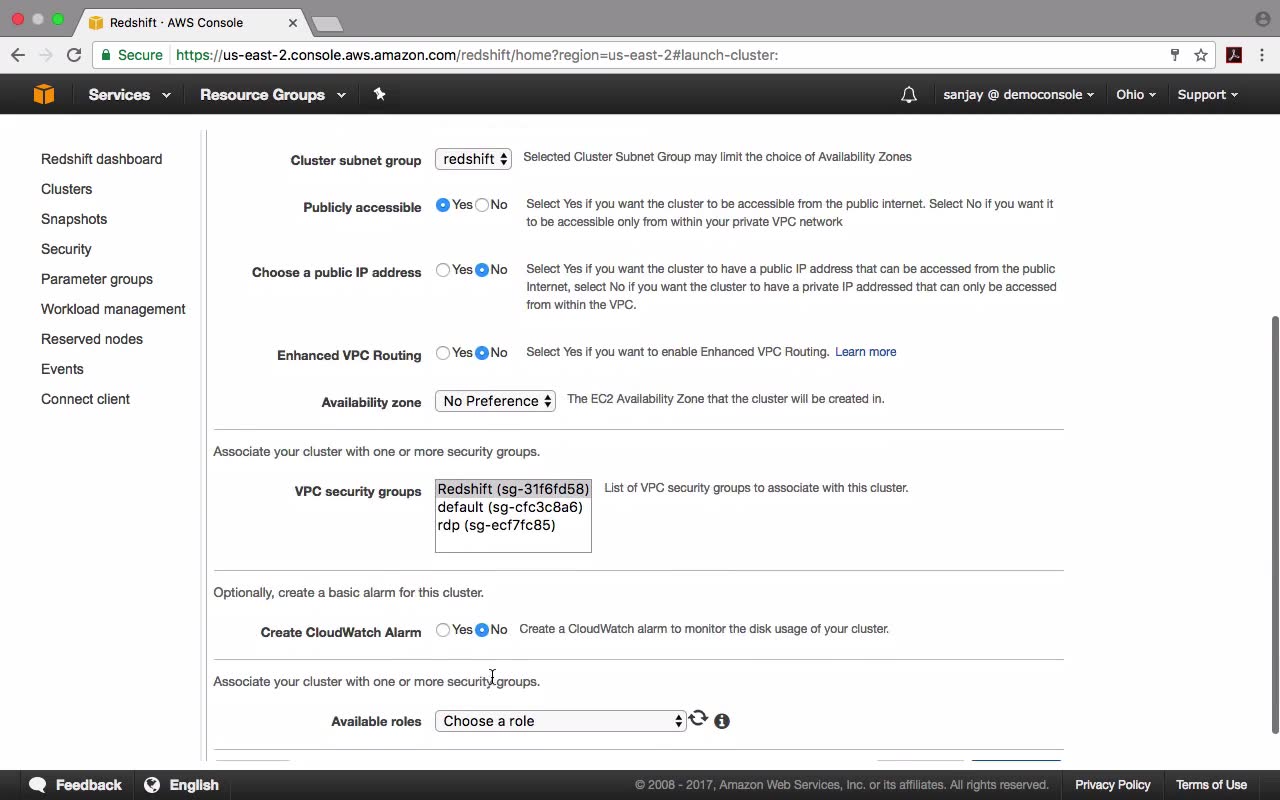The image size is (1280, 800).
Task: Open the pin shortcuts icon in navbar
Action: pyautogui.click(x=379, y=94)
